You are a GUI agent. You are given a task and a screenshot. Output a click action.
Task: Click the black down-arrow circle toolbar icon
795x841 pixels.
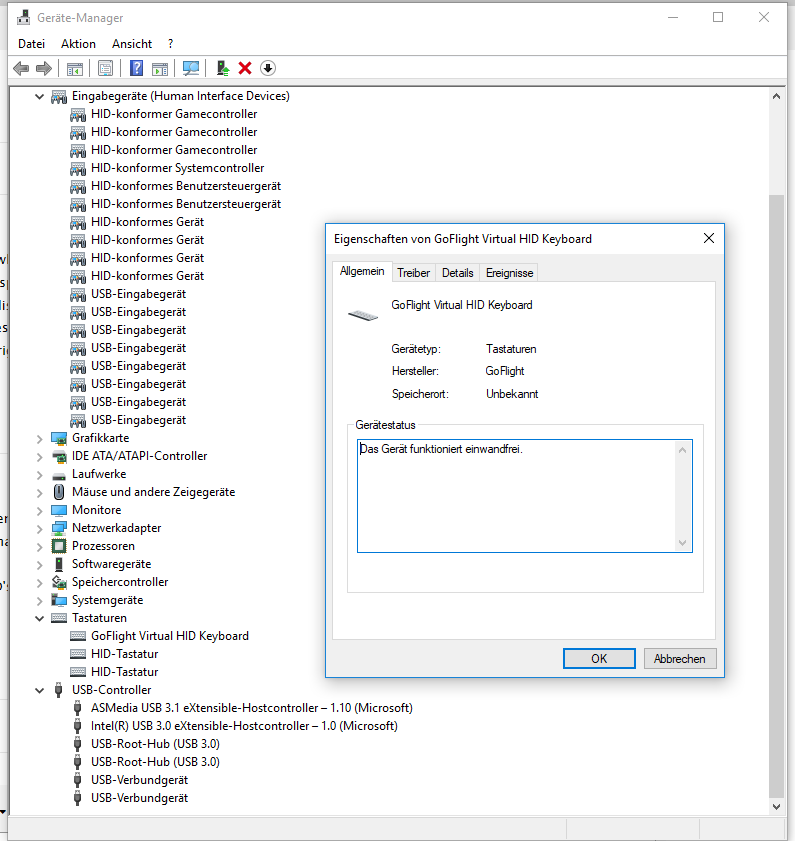[x=267, y=68]
